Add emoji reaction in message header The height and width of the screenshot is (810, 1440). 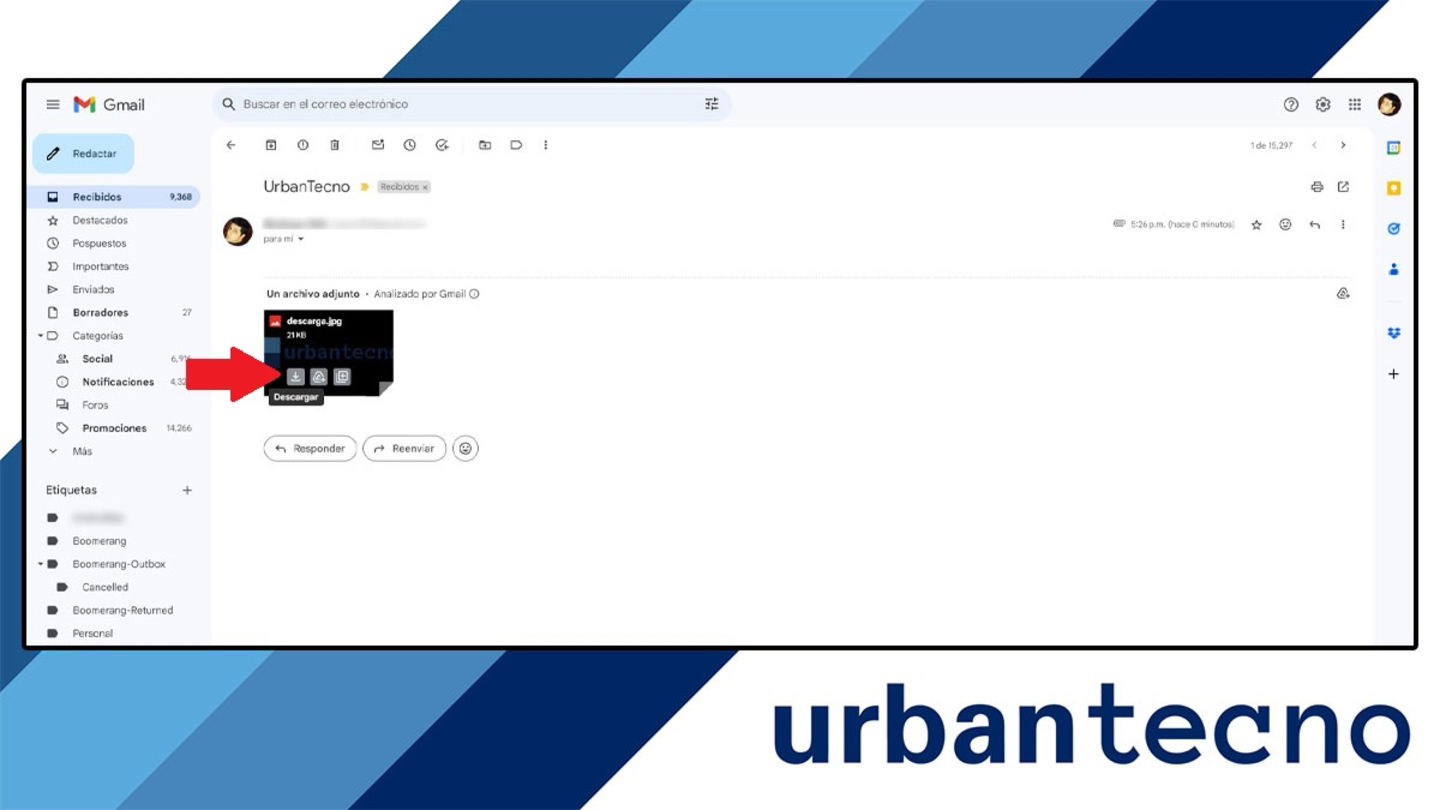point(1286,225)
